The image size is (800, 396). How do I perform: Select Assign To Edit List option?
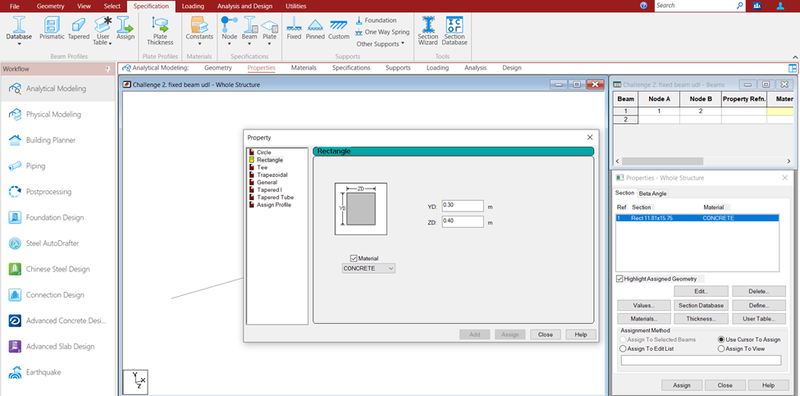[x=622, y=349]
